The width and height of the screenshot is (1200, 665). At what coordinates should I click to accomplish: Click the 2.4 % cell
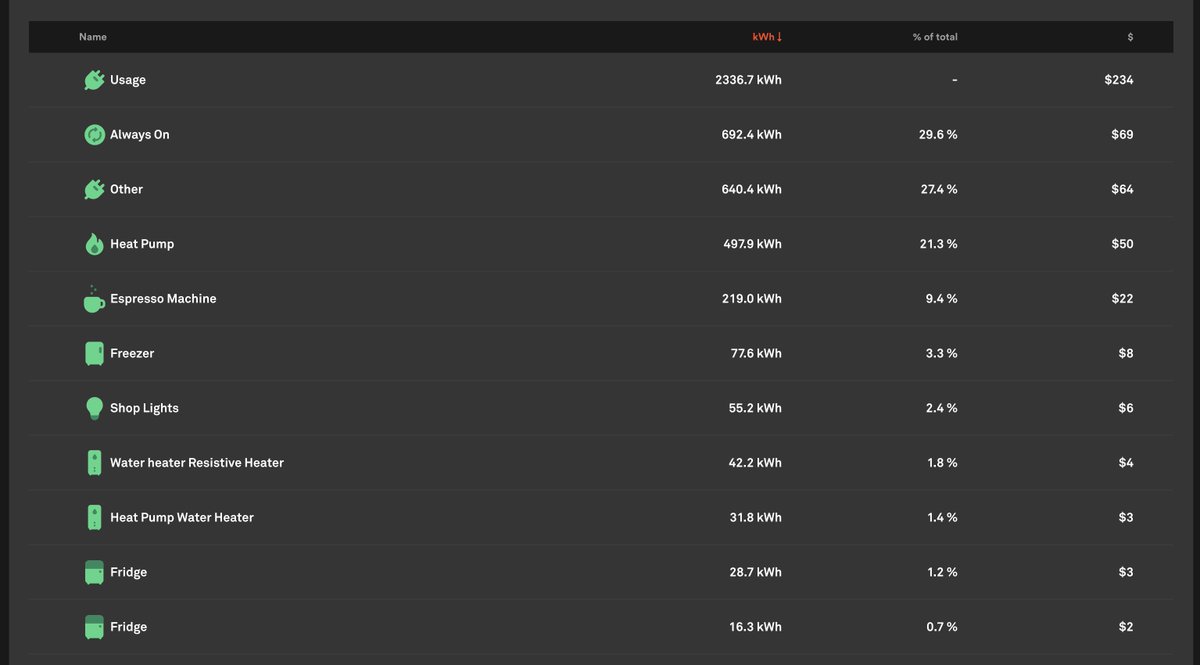tap(942, 408)
